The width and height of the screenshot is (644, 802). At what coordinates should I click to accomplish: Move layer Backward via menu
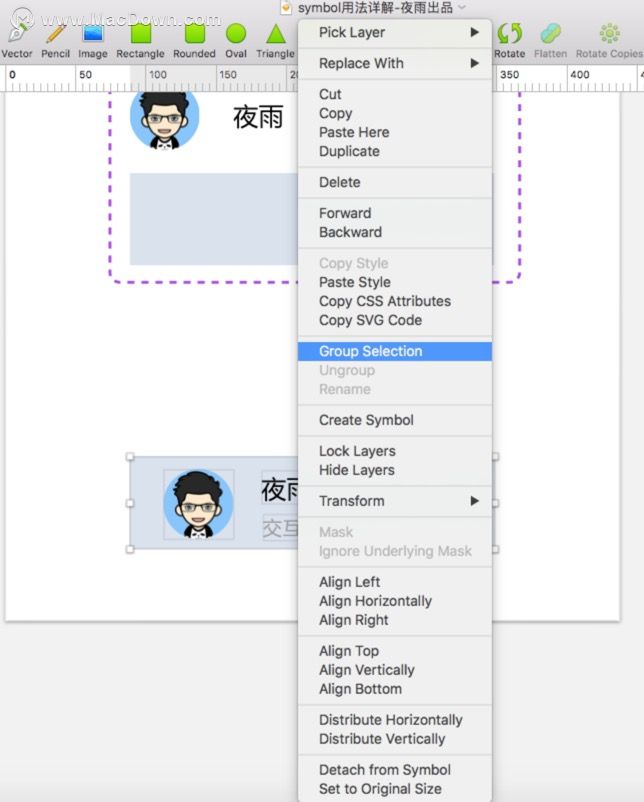pos(395,232)
